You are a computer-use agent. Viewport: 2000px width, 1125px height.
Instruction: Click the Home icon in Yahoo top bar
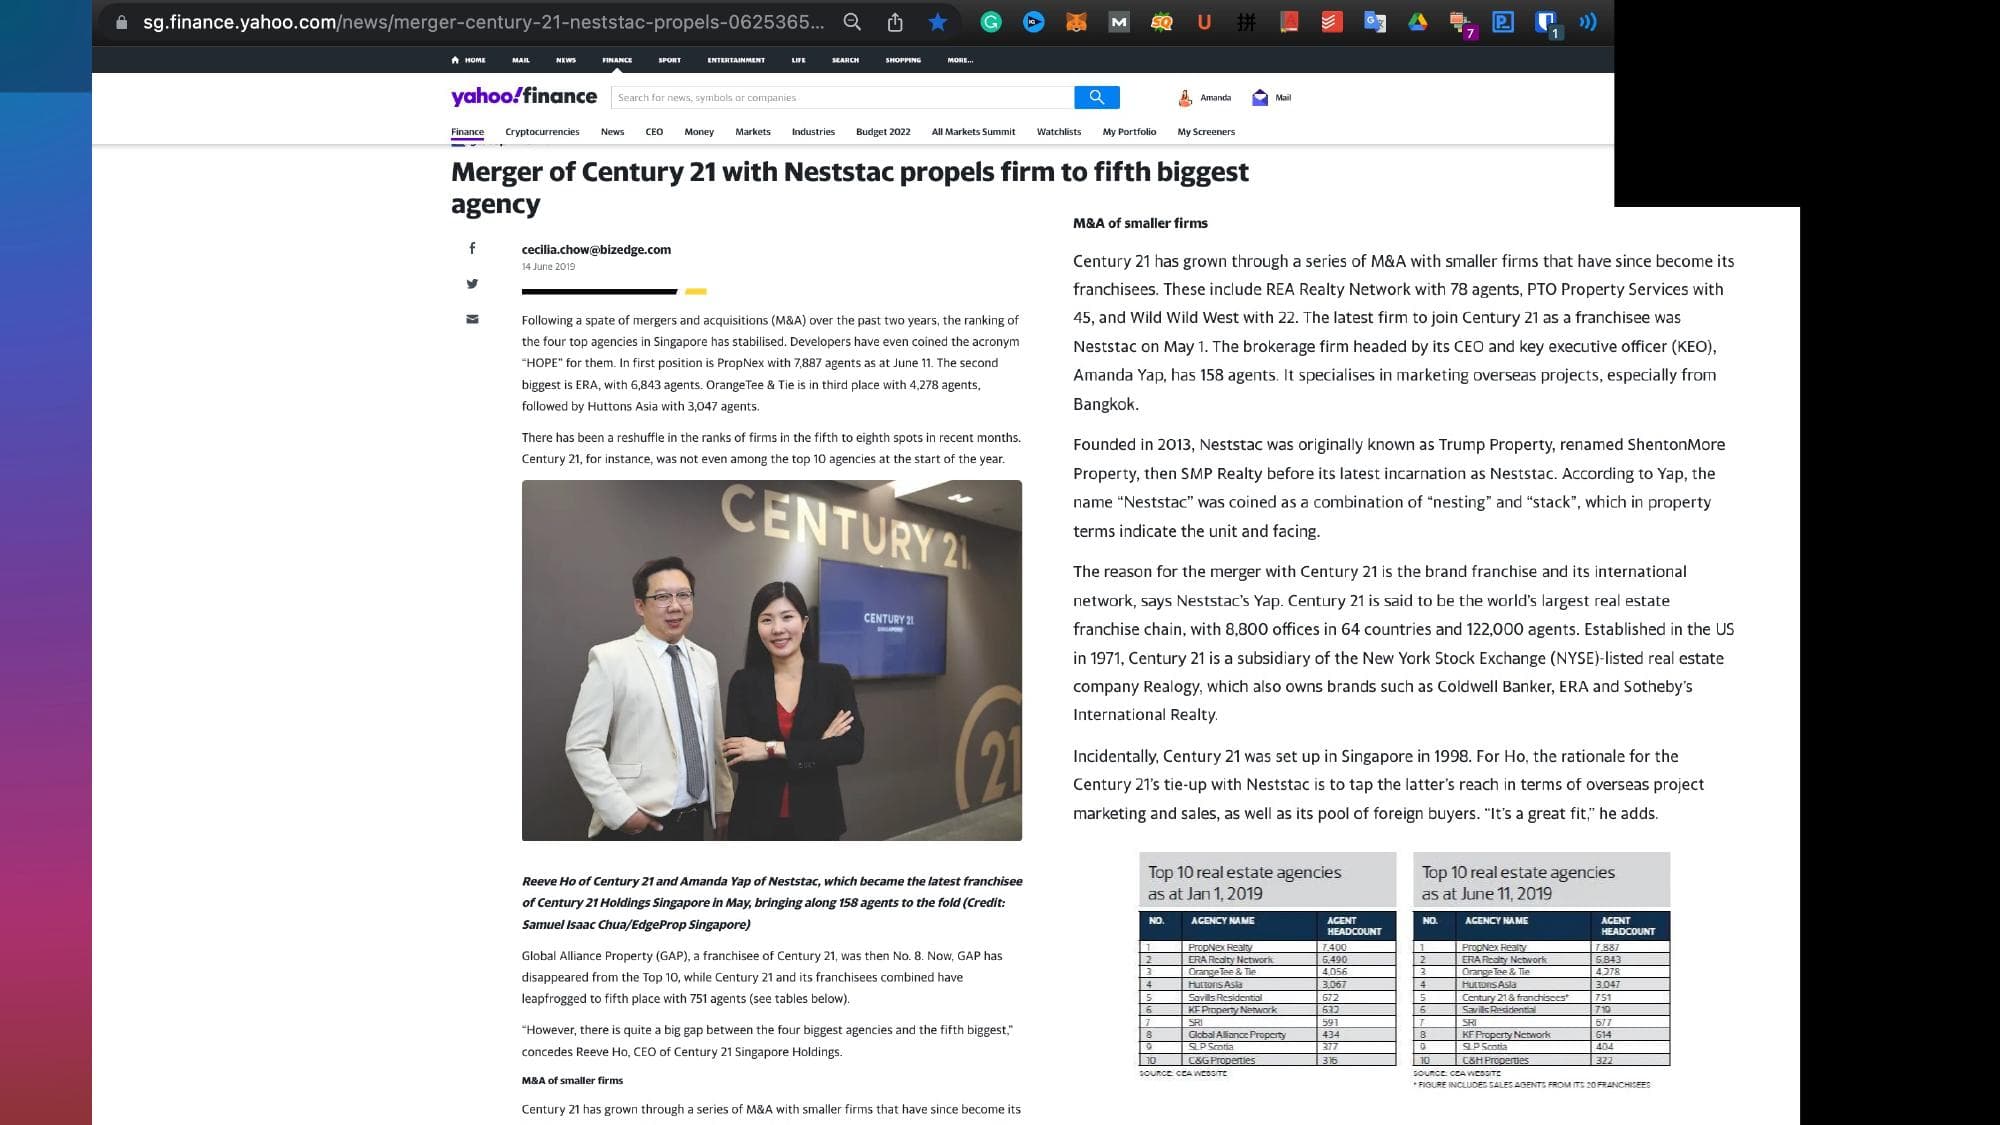455,60
